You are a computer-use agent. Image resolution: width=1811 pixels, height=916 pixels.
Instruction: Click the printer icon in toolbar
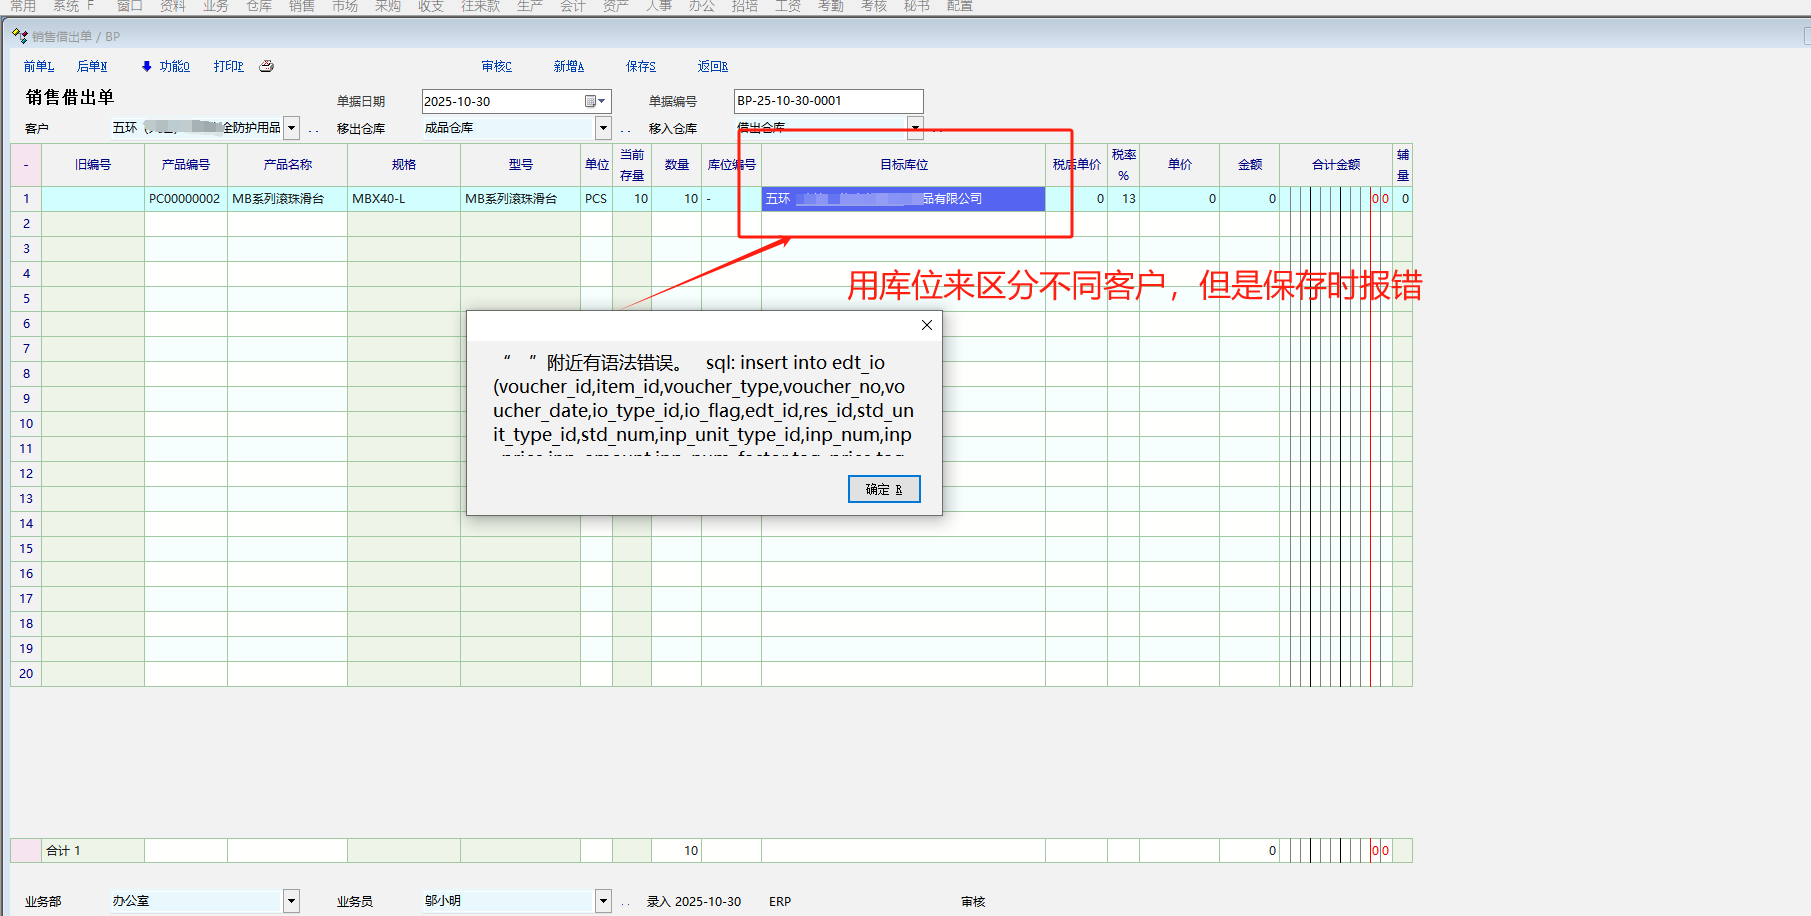click(266, 66)
